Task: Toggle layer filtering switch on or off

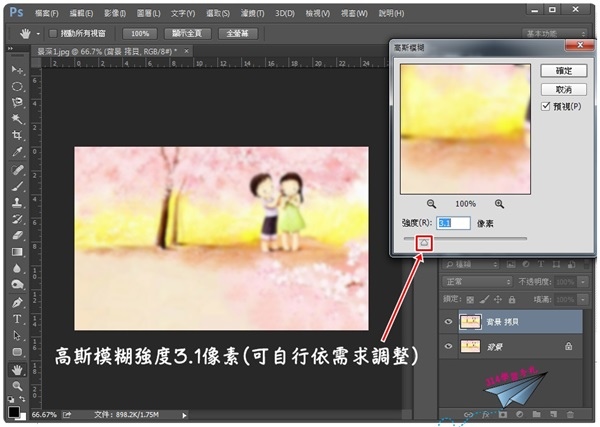Action: (x=585, y=264)
